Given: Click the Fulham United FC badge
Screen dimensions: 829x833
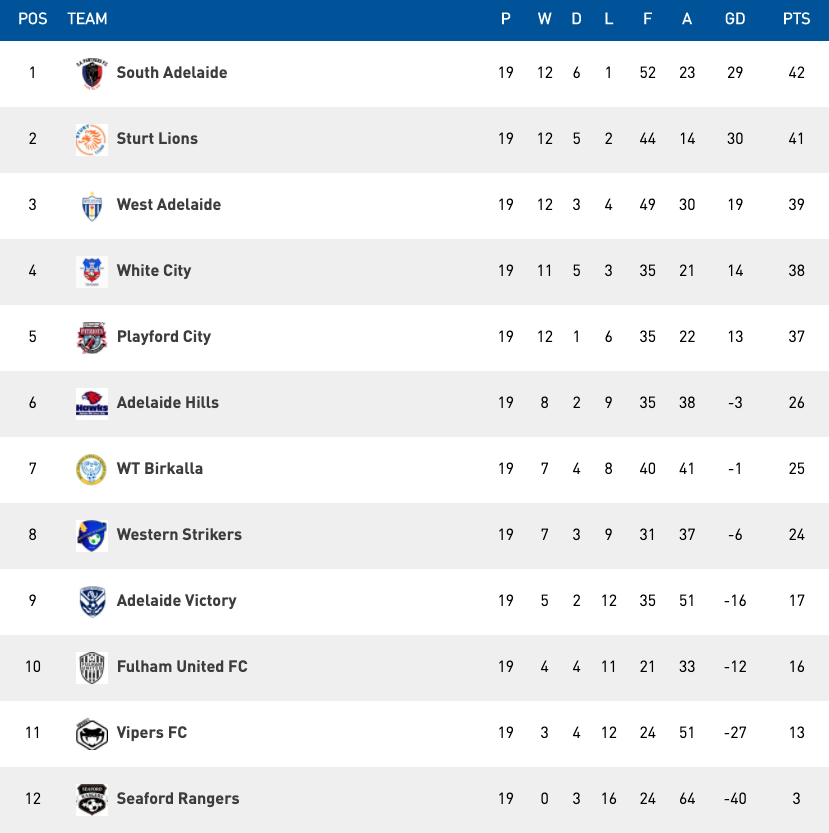Looking at the screenshot, I should coord(91,667).
